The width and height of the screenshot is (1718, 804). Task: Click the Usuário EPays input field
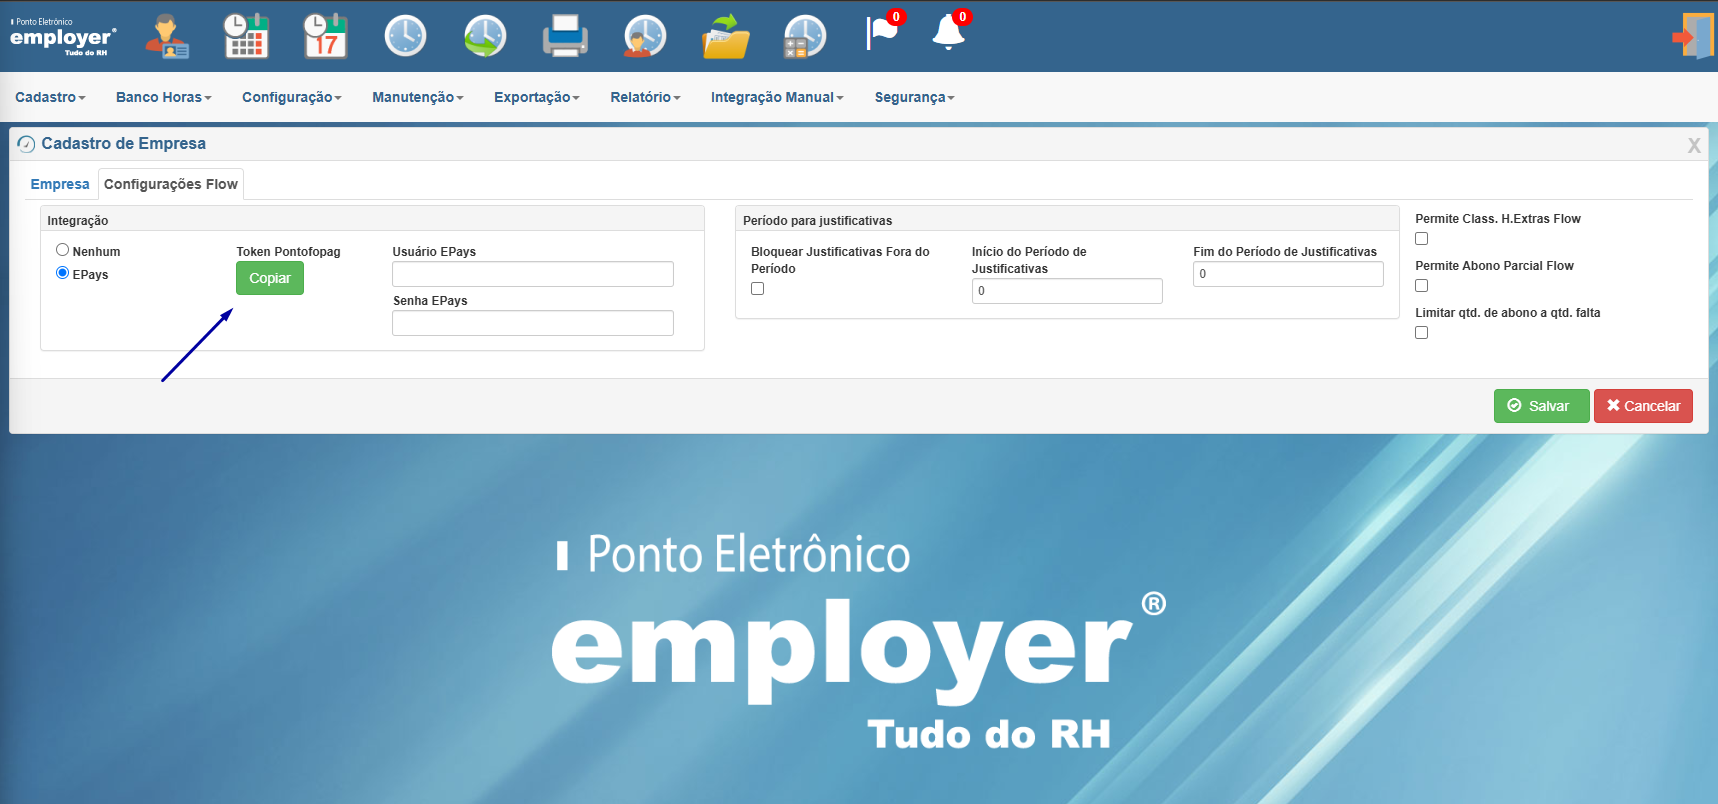[533, 274]
